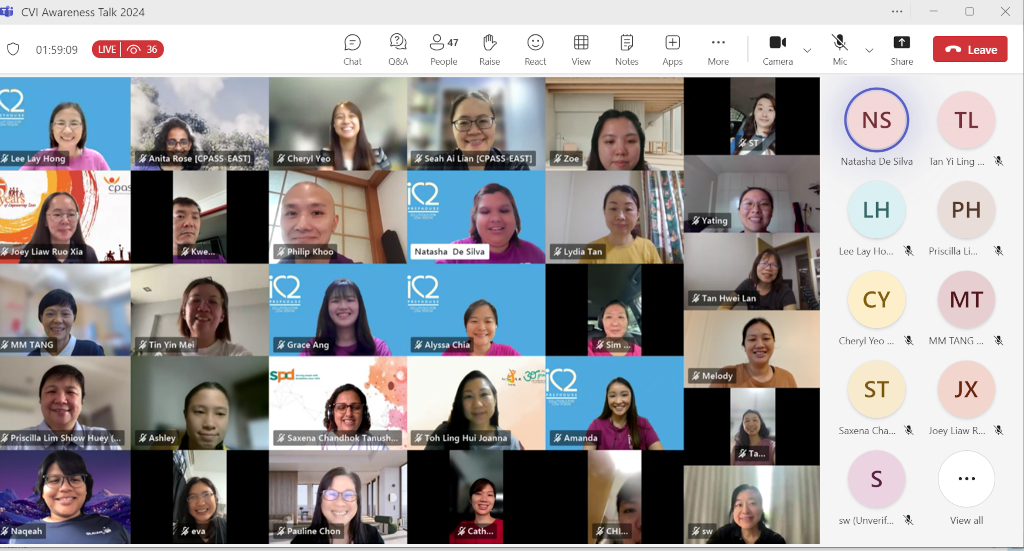The height and width of the screenshot is (551, 1024).
Task: Select Natasha De Silva's video tile
Action: pos(476,216)
